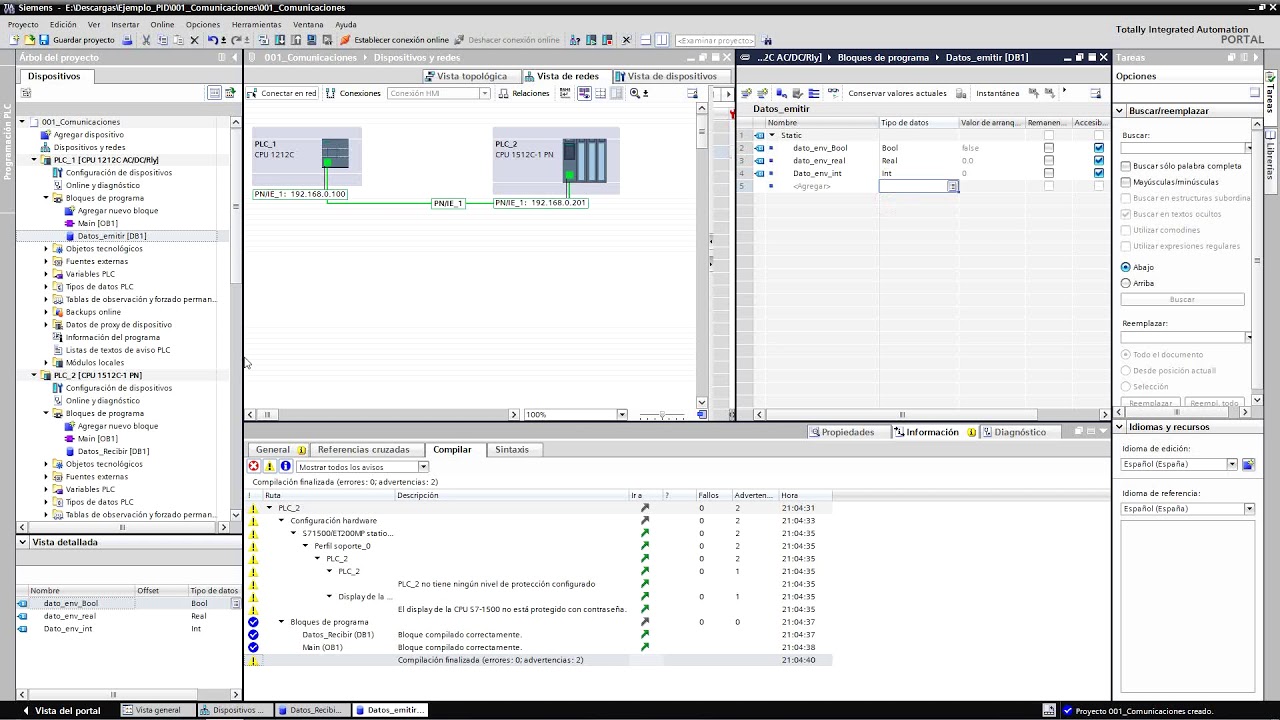Collapse PLC_2 [CPU 1512C-1 PN] tree node
This screenshot has width=1280, height=720.
pyautogui.click(x=34, y=375)
